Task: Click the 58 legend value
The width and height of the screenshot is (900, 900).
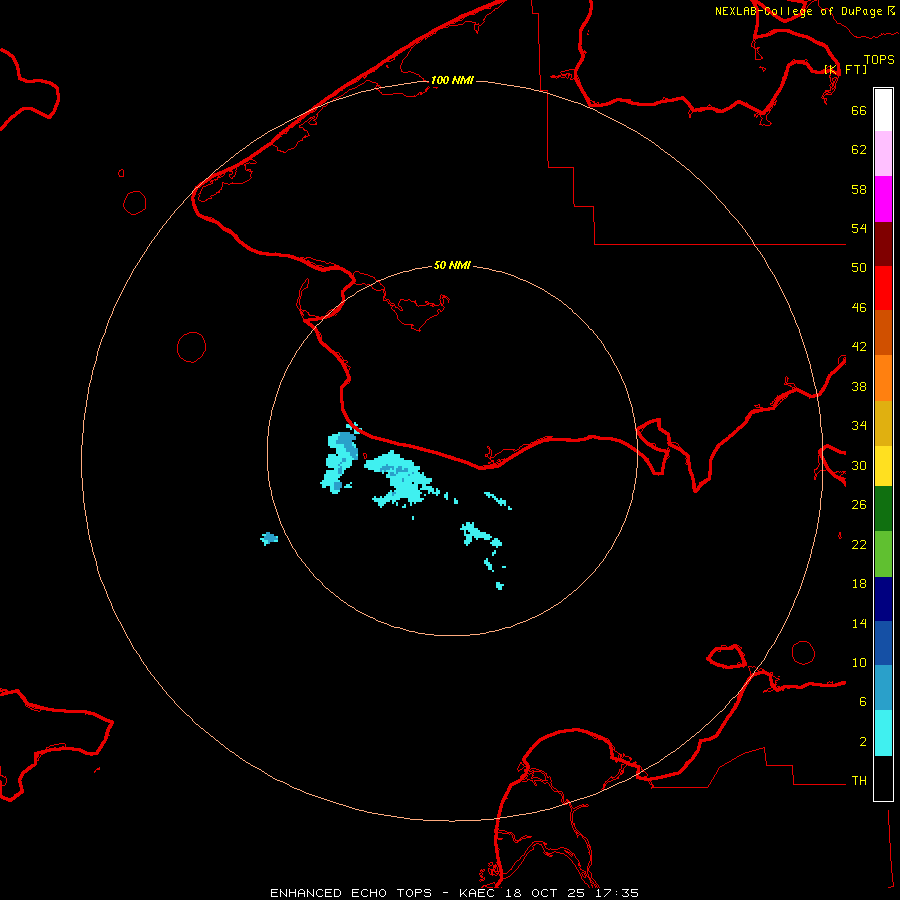Action: click(859, 189)
